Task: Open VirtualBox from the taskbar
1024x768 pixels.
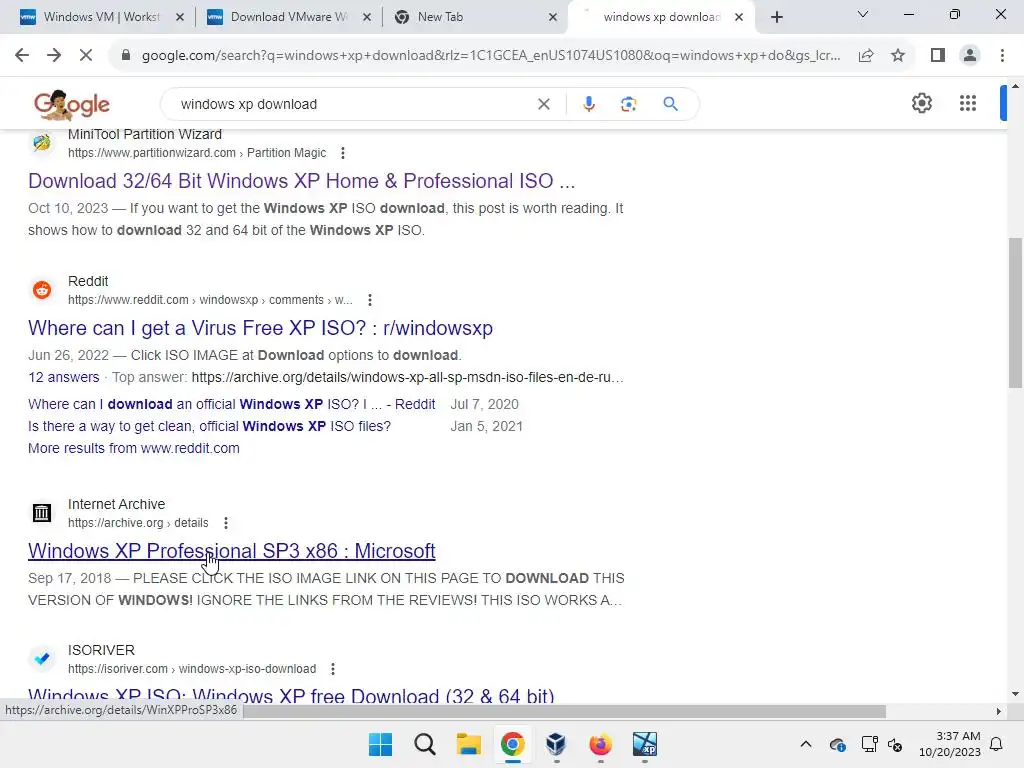Action: pyautogui.click(x=556, y=744)
